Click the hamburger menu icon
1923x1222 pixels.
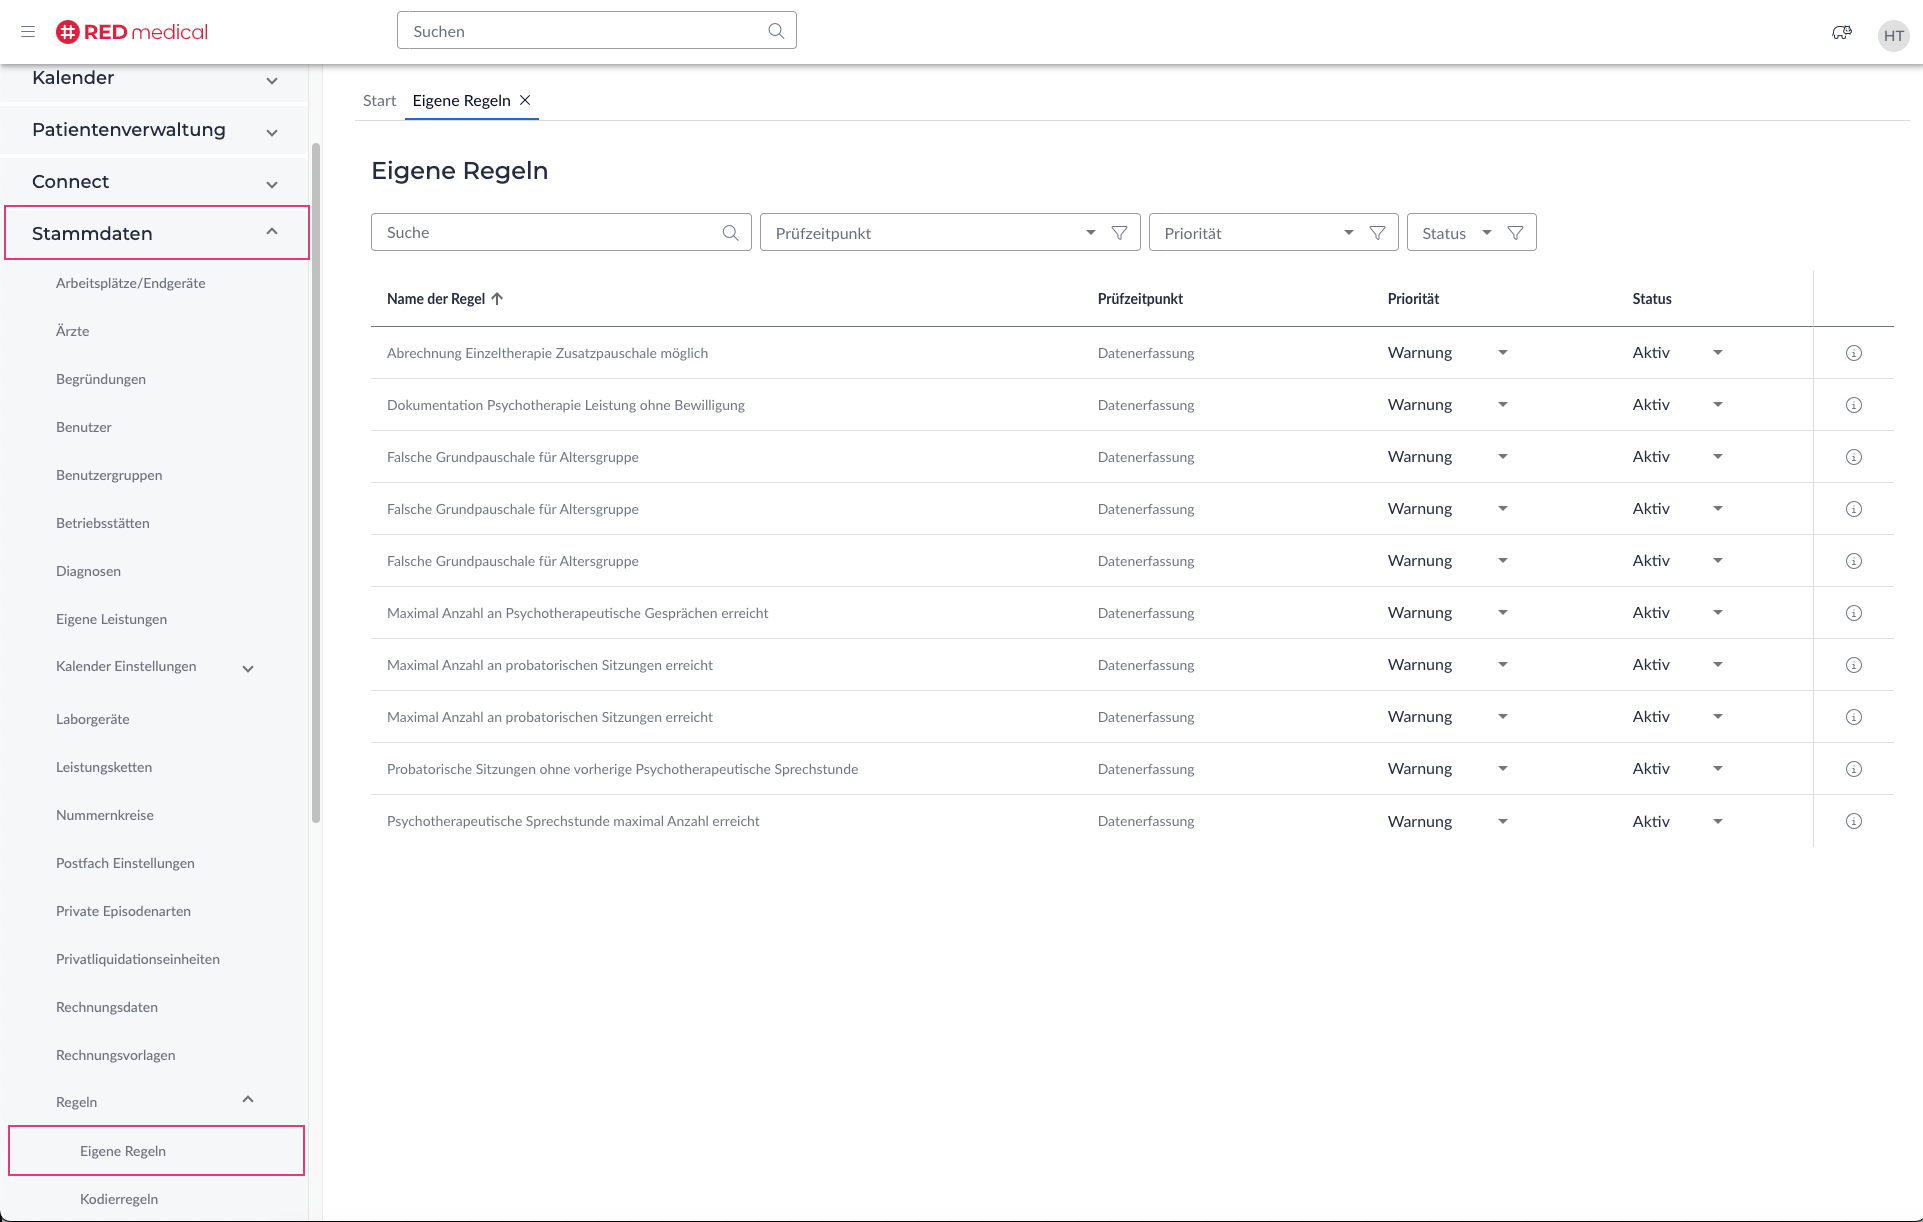28,32
